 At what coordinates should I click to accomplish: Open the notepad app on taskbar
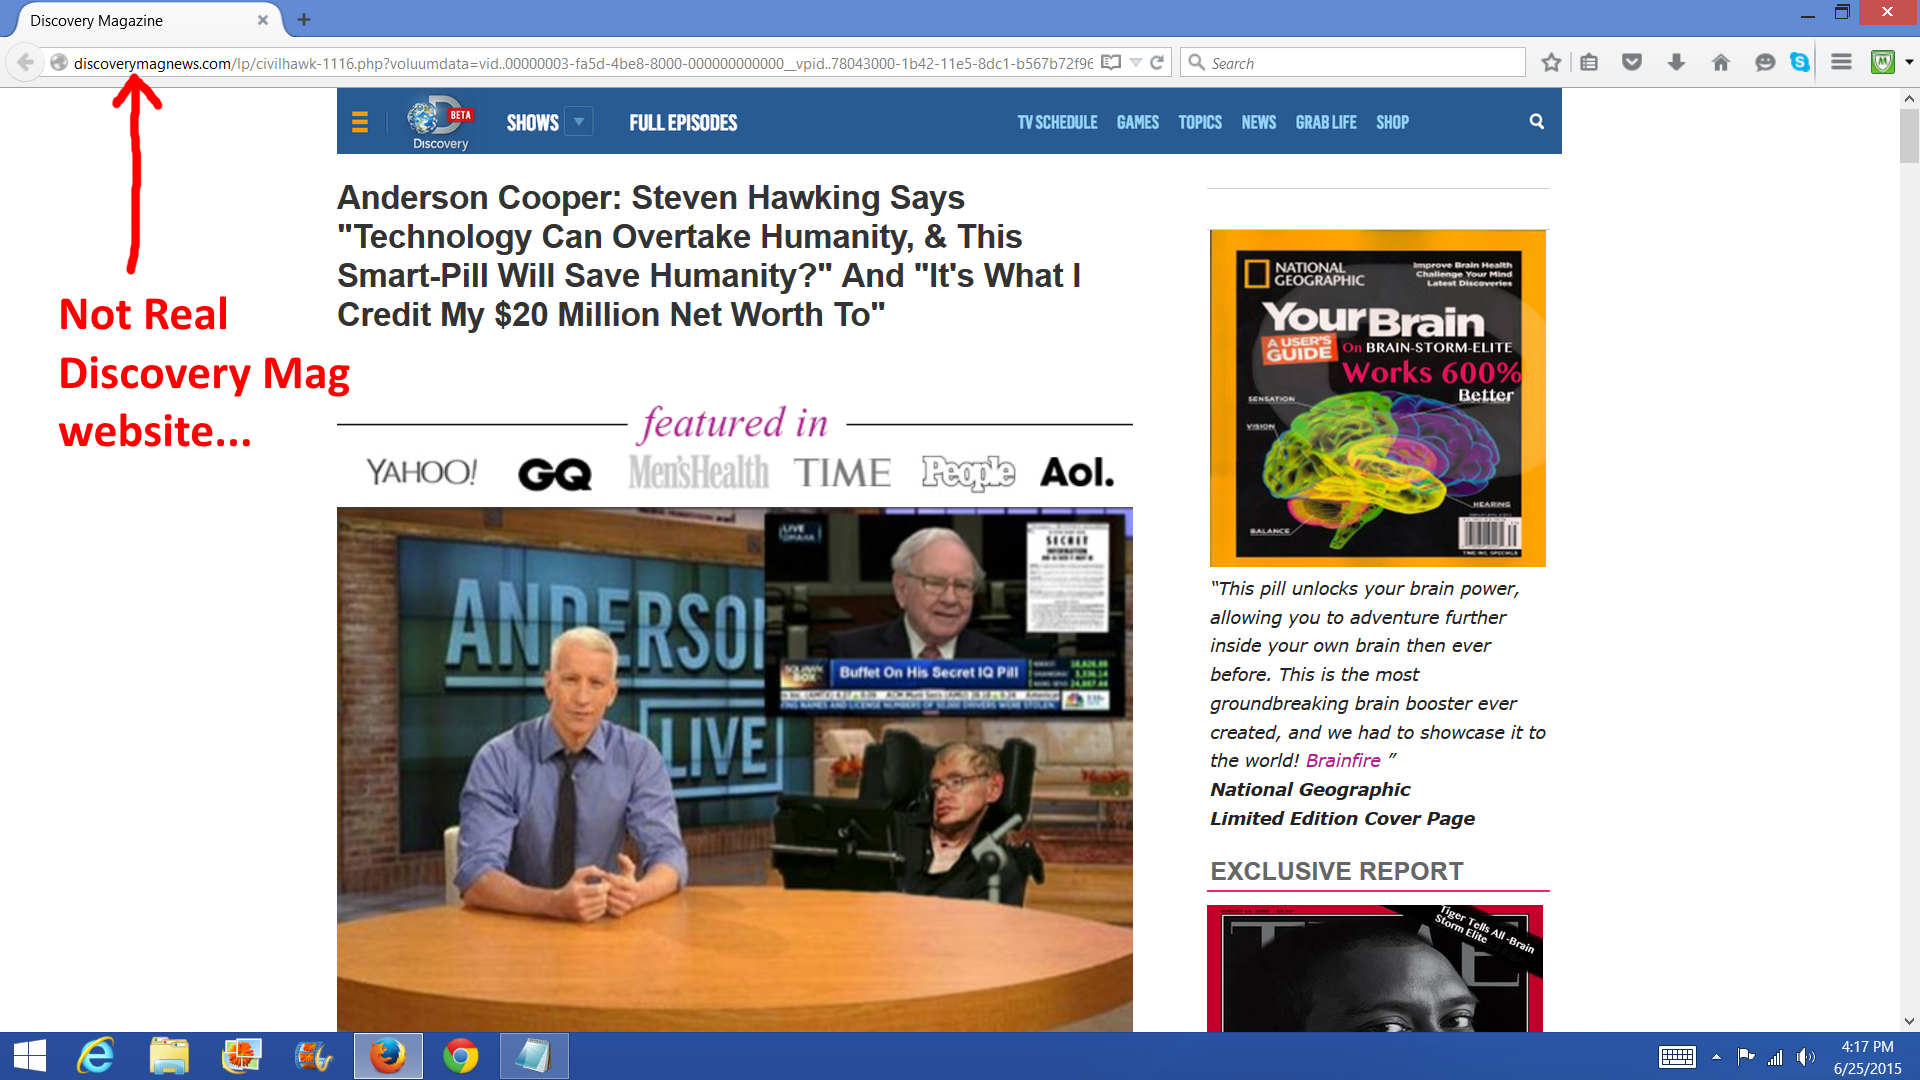534,1056
